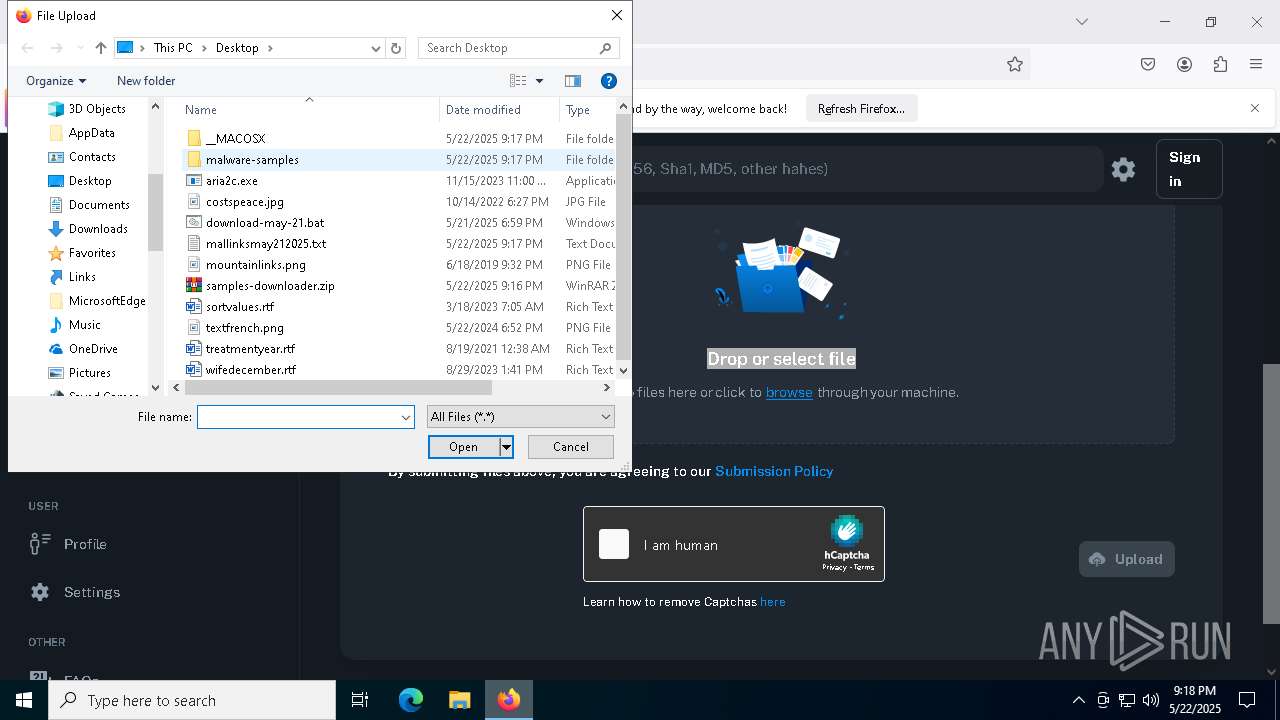This screenshot has height=720, width=1280.
Task: Open the notification center icon
Action: (1247, 700)
